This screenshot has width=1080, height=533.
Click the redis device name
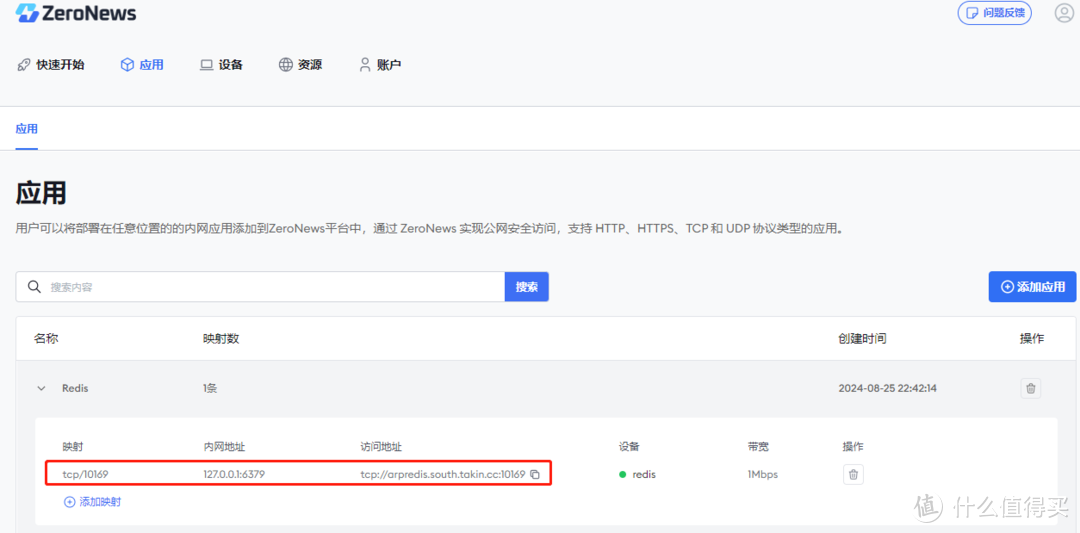pyautogui.click(x=644, y=474)
